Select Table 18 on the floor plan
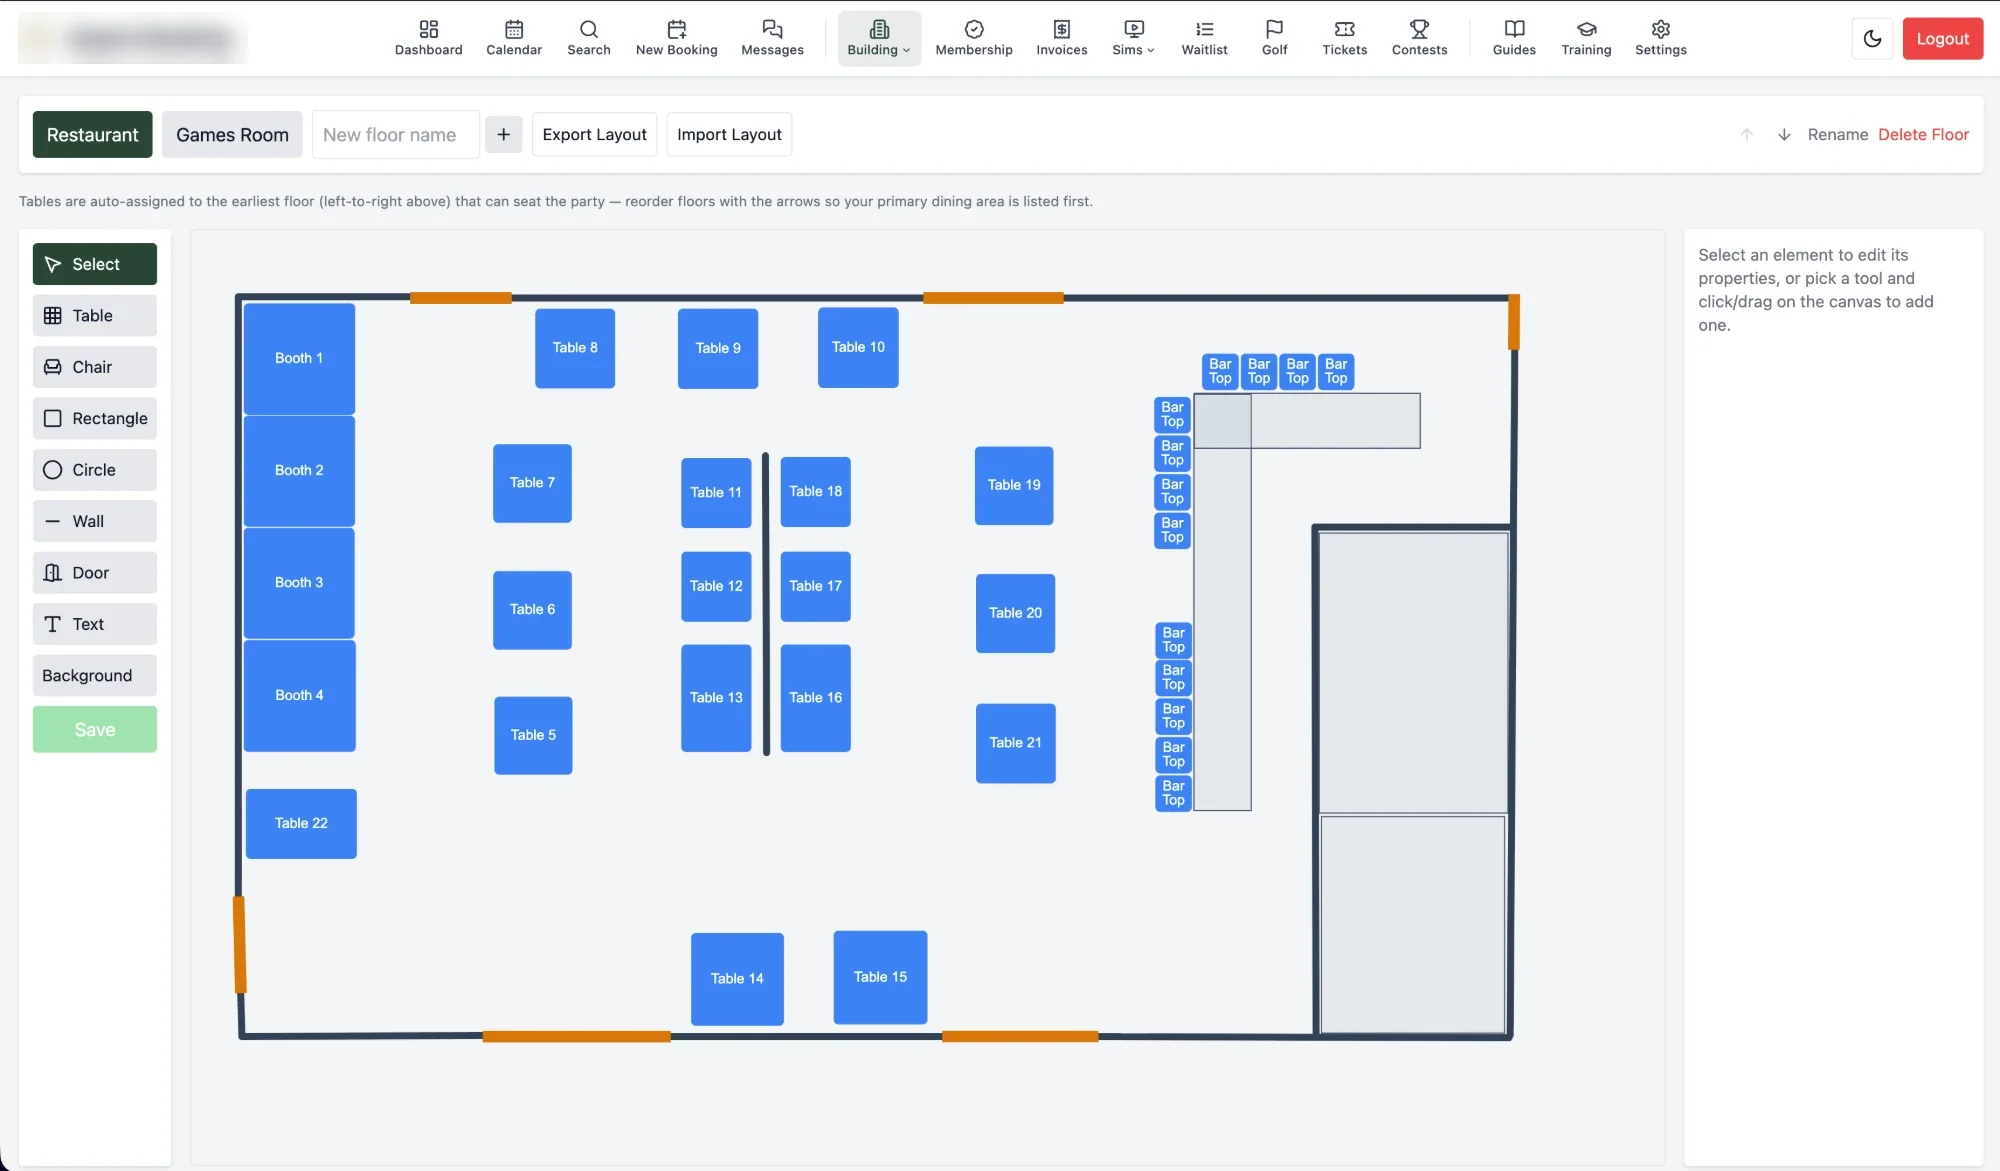The width and height of the screenshot is (2000, 1171). [815, 491]
